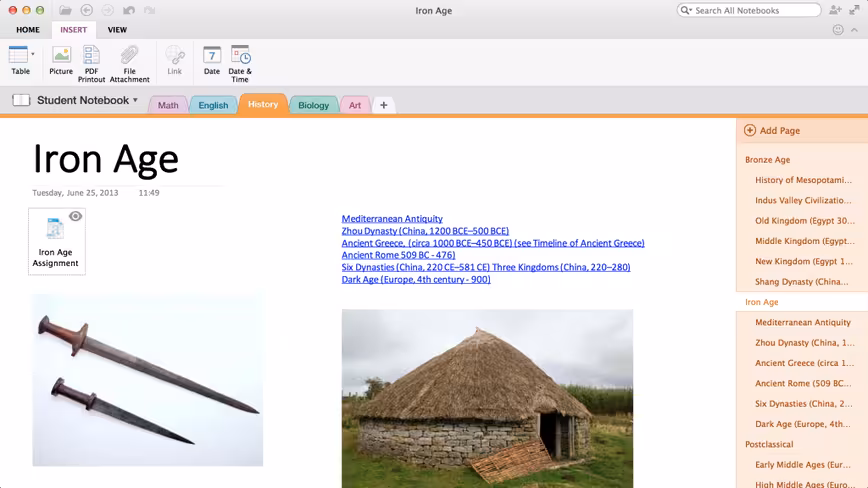This screenshot has height=488, width=868.
Task: Undo the last action
Action: coord(128,10)
